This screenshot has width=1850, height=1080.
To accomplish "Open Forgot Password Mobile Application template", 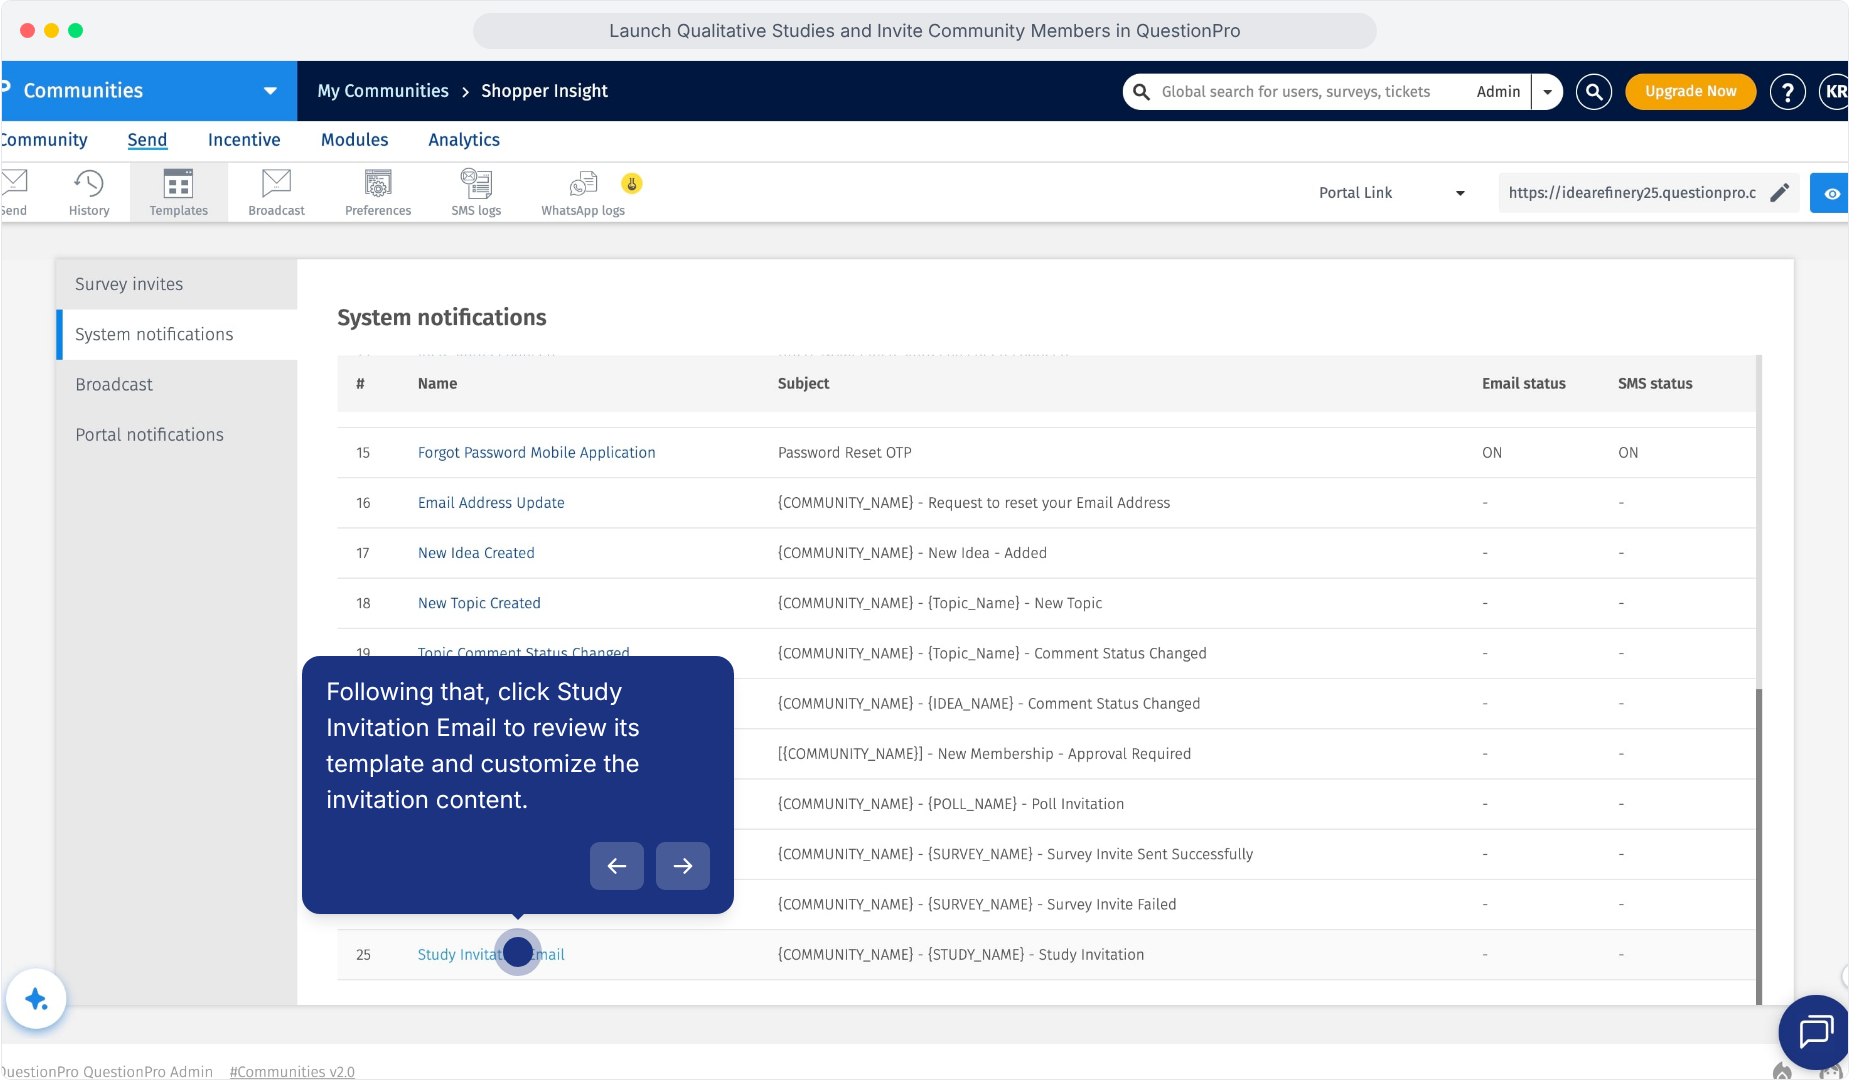I will coord(537,452).
